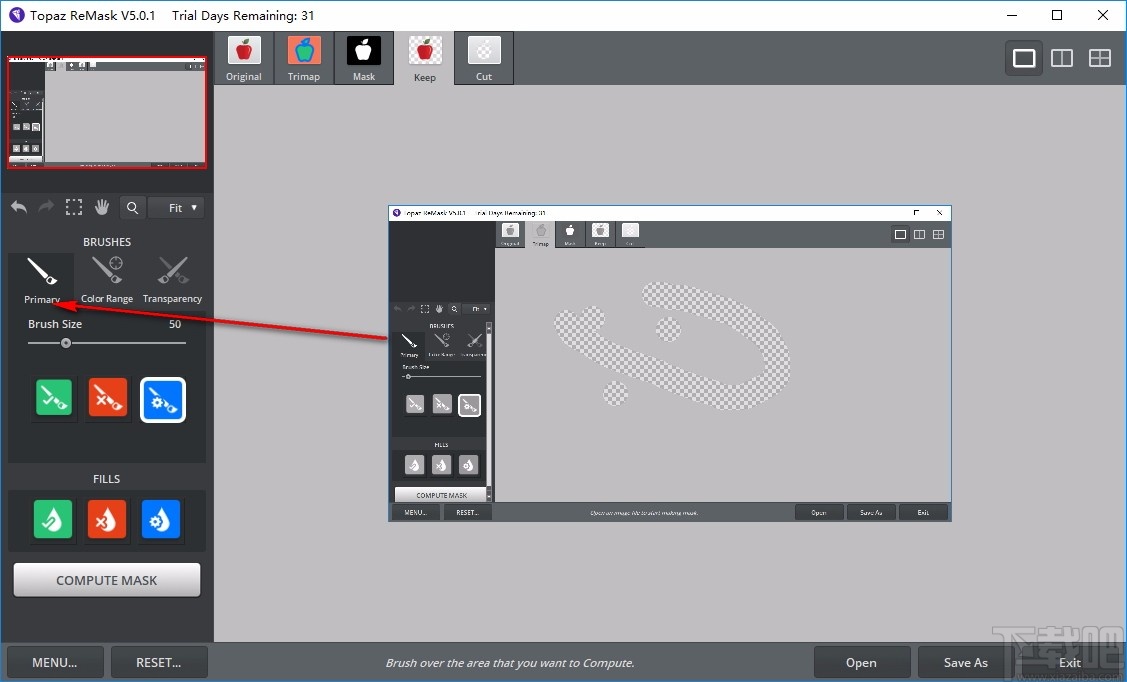The width and height of the screenshot is (1127, 682).
Task: Select the red cut brush
Action: click(x=108, y=397)
